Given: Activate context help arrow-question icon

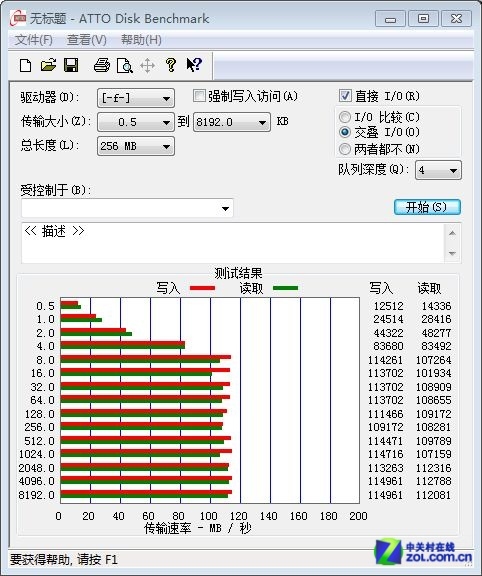Looking at the screenshot, I should point(194,65).
